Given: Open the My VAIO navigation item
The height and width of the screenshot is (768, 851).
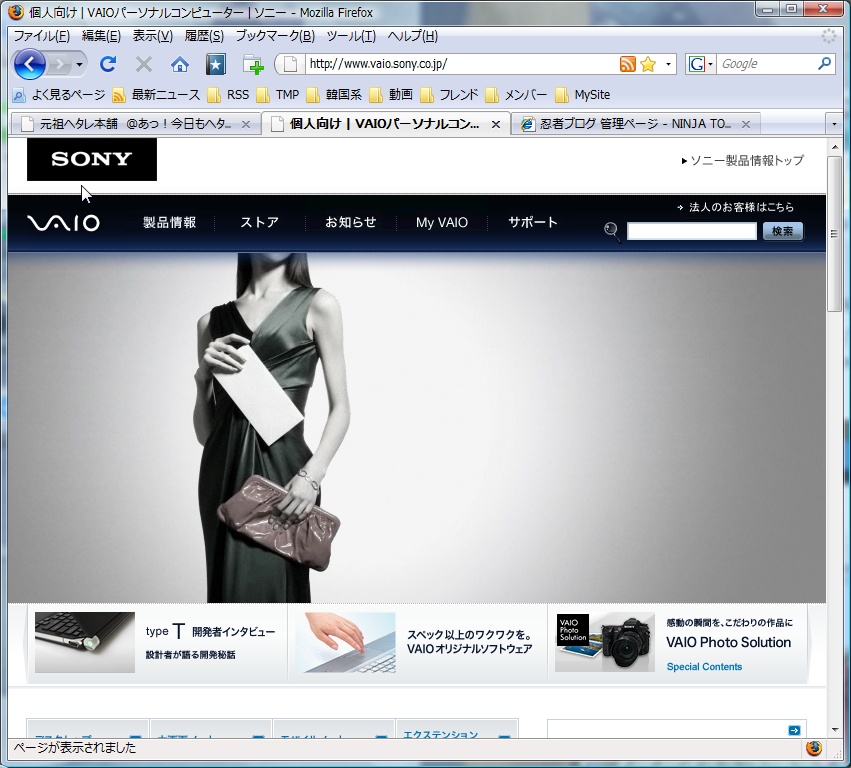Looking at the screenshot, I should pyautogui.click(x=442, y=223).
